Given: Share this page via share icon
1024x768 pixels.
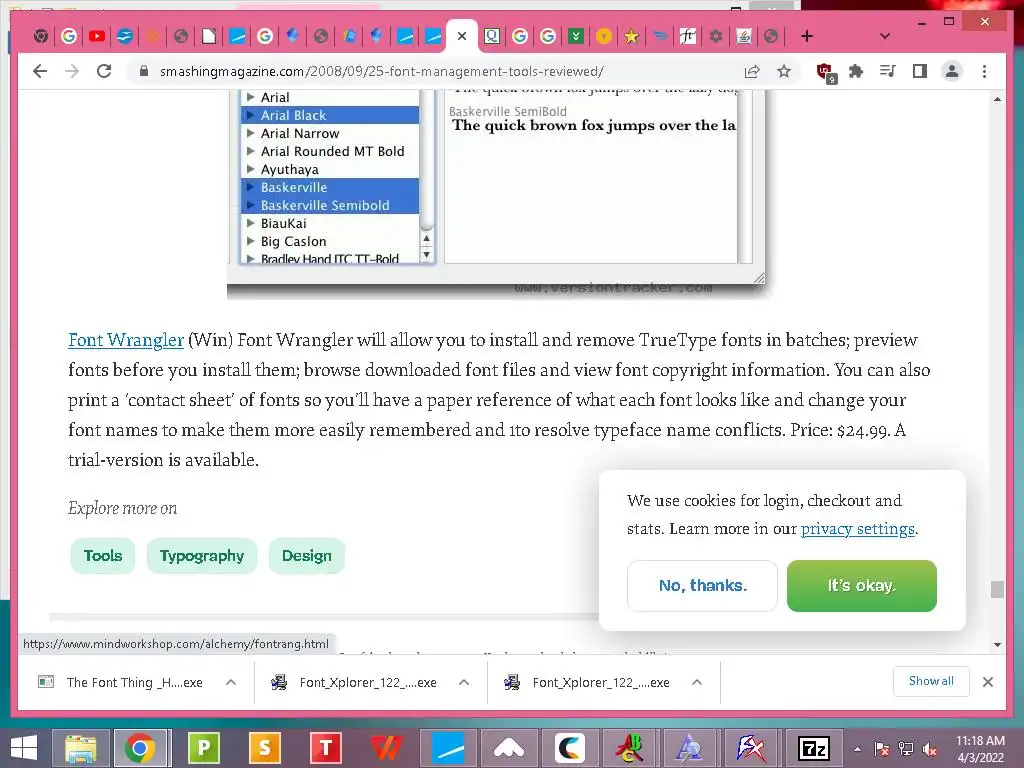Looking at the screenshot, I should click(752, 71).
